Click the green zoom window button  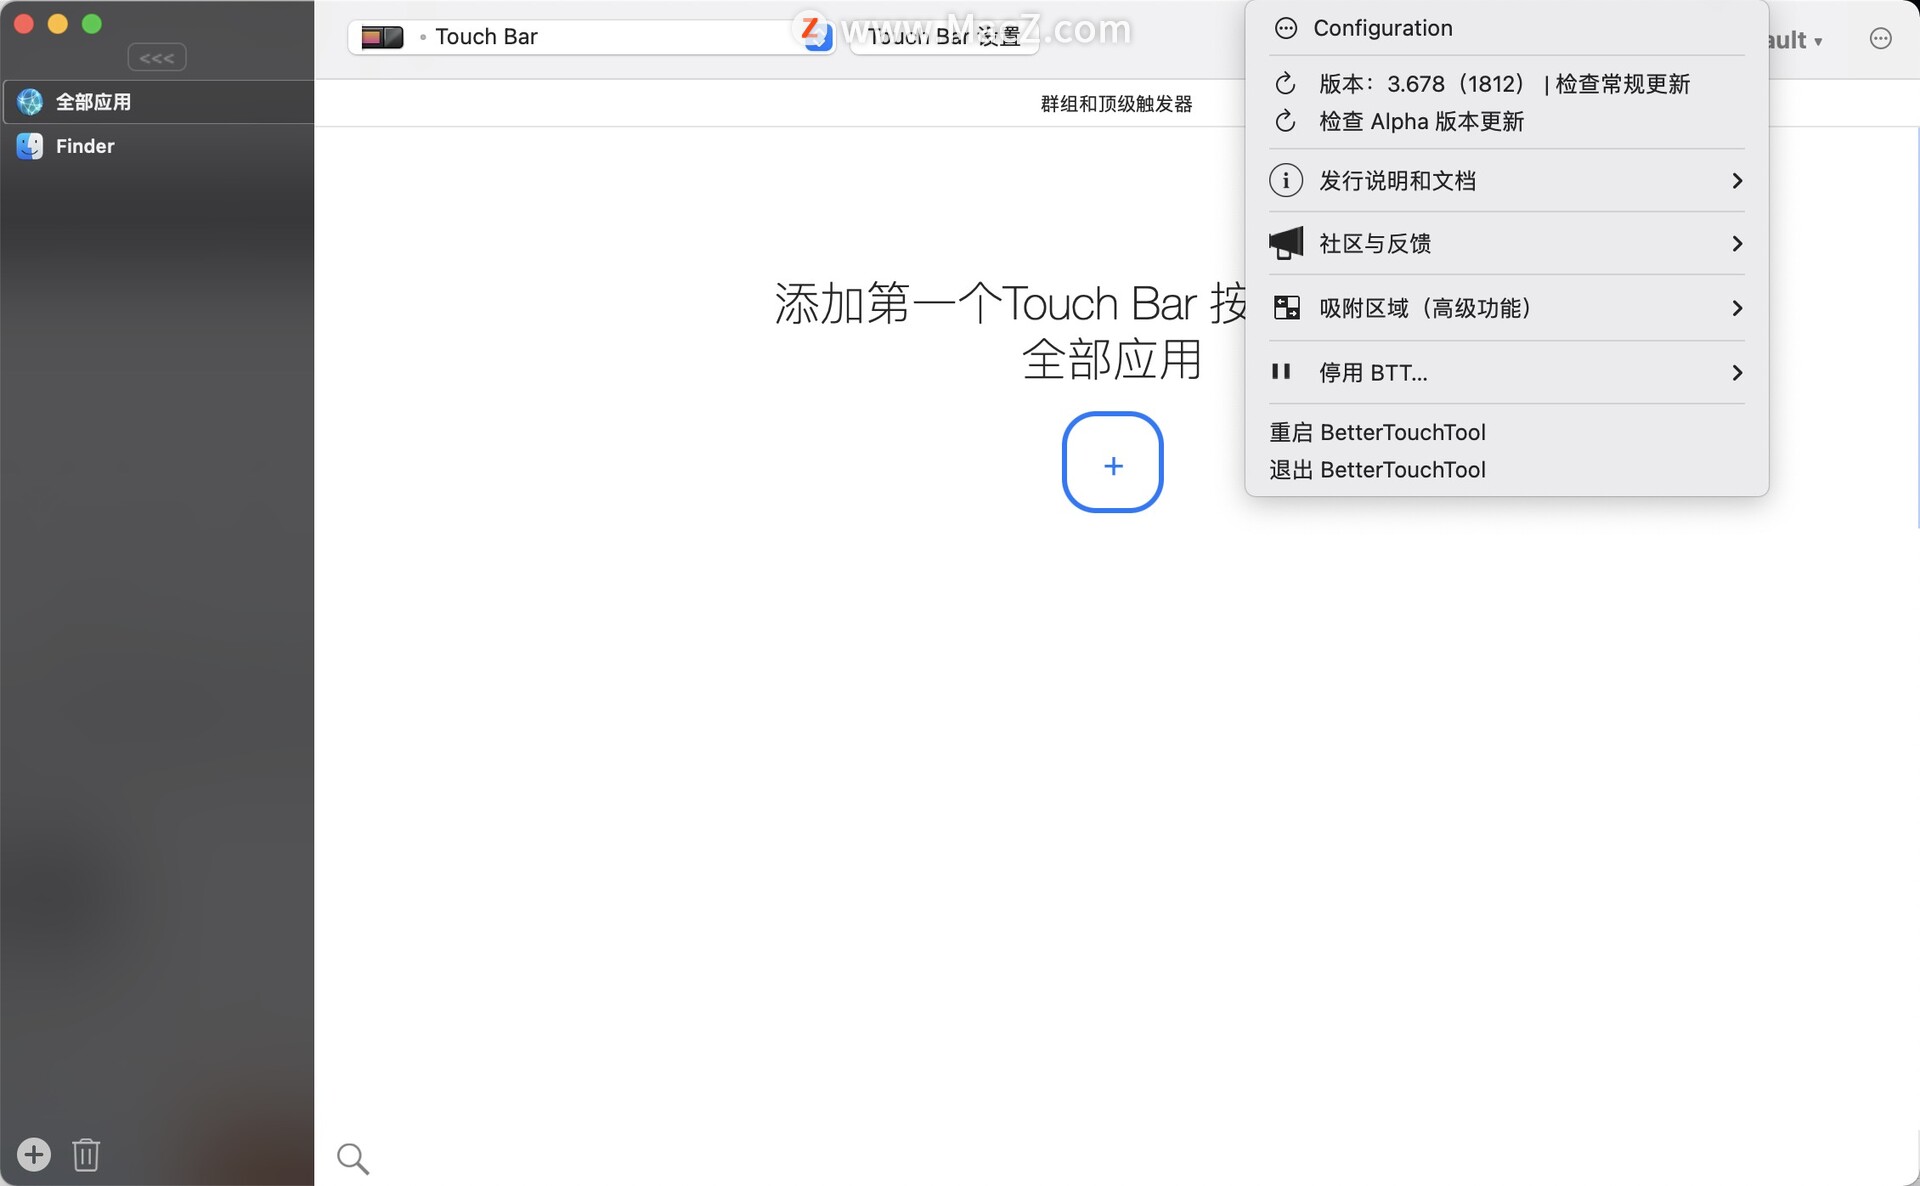click(92, 24)
